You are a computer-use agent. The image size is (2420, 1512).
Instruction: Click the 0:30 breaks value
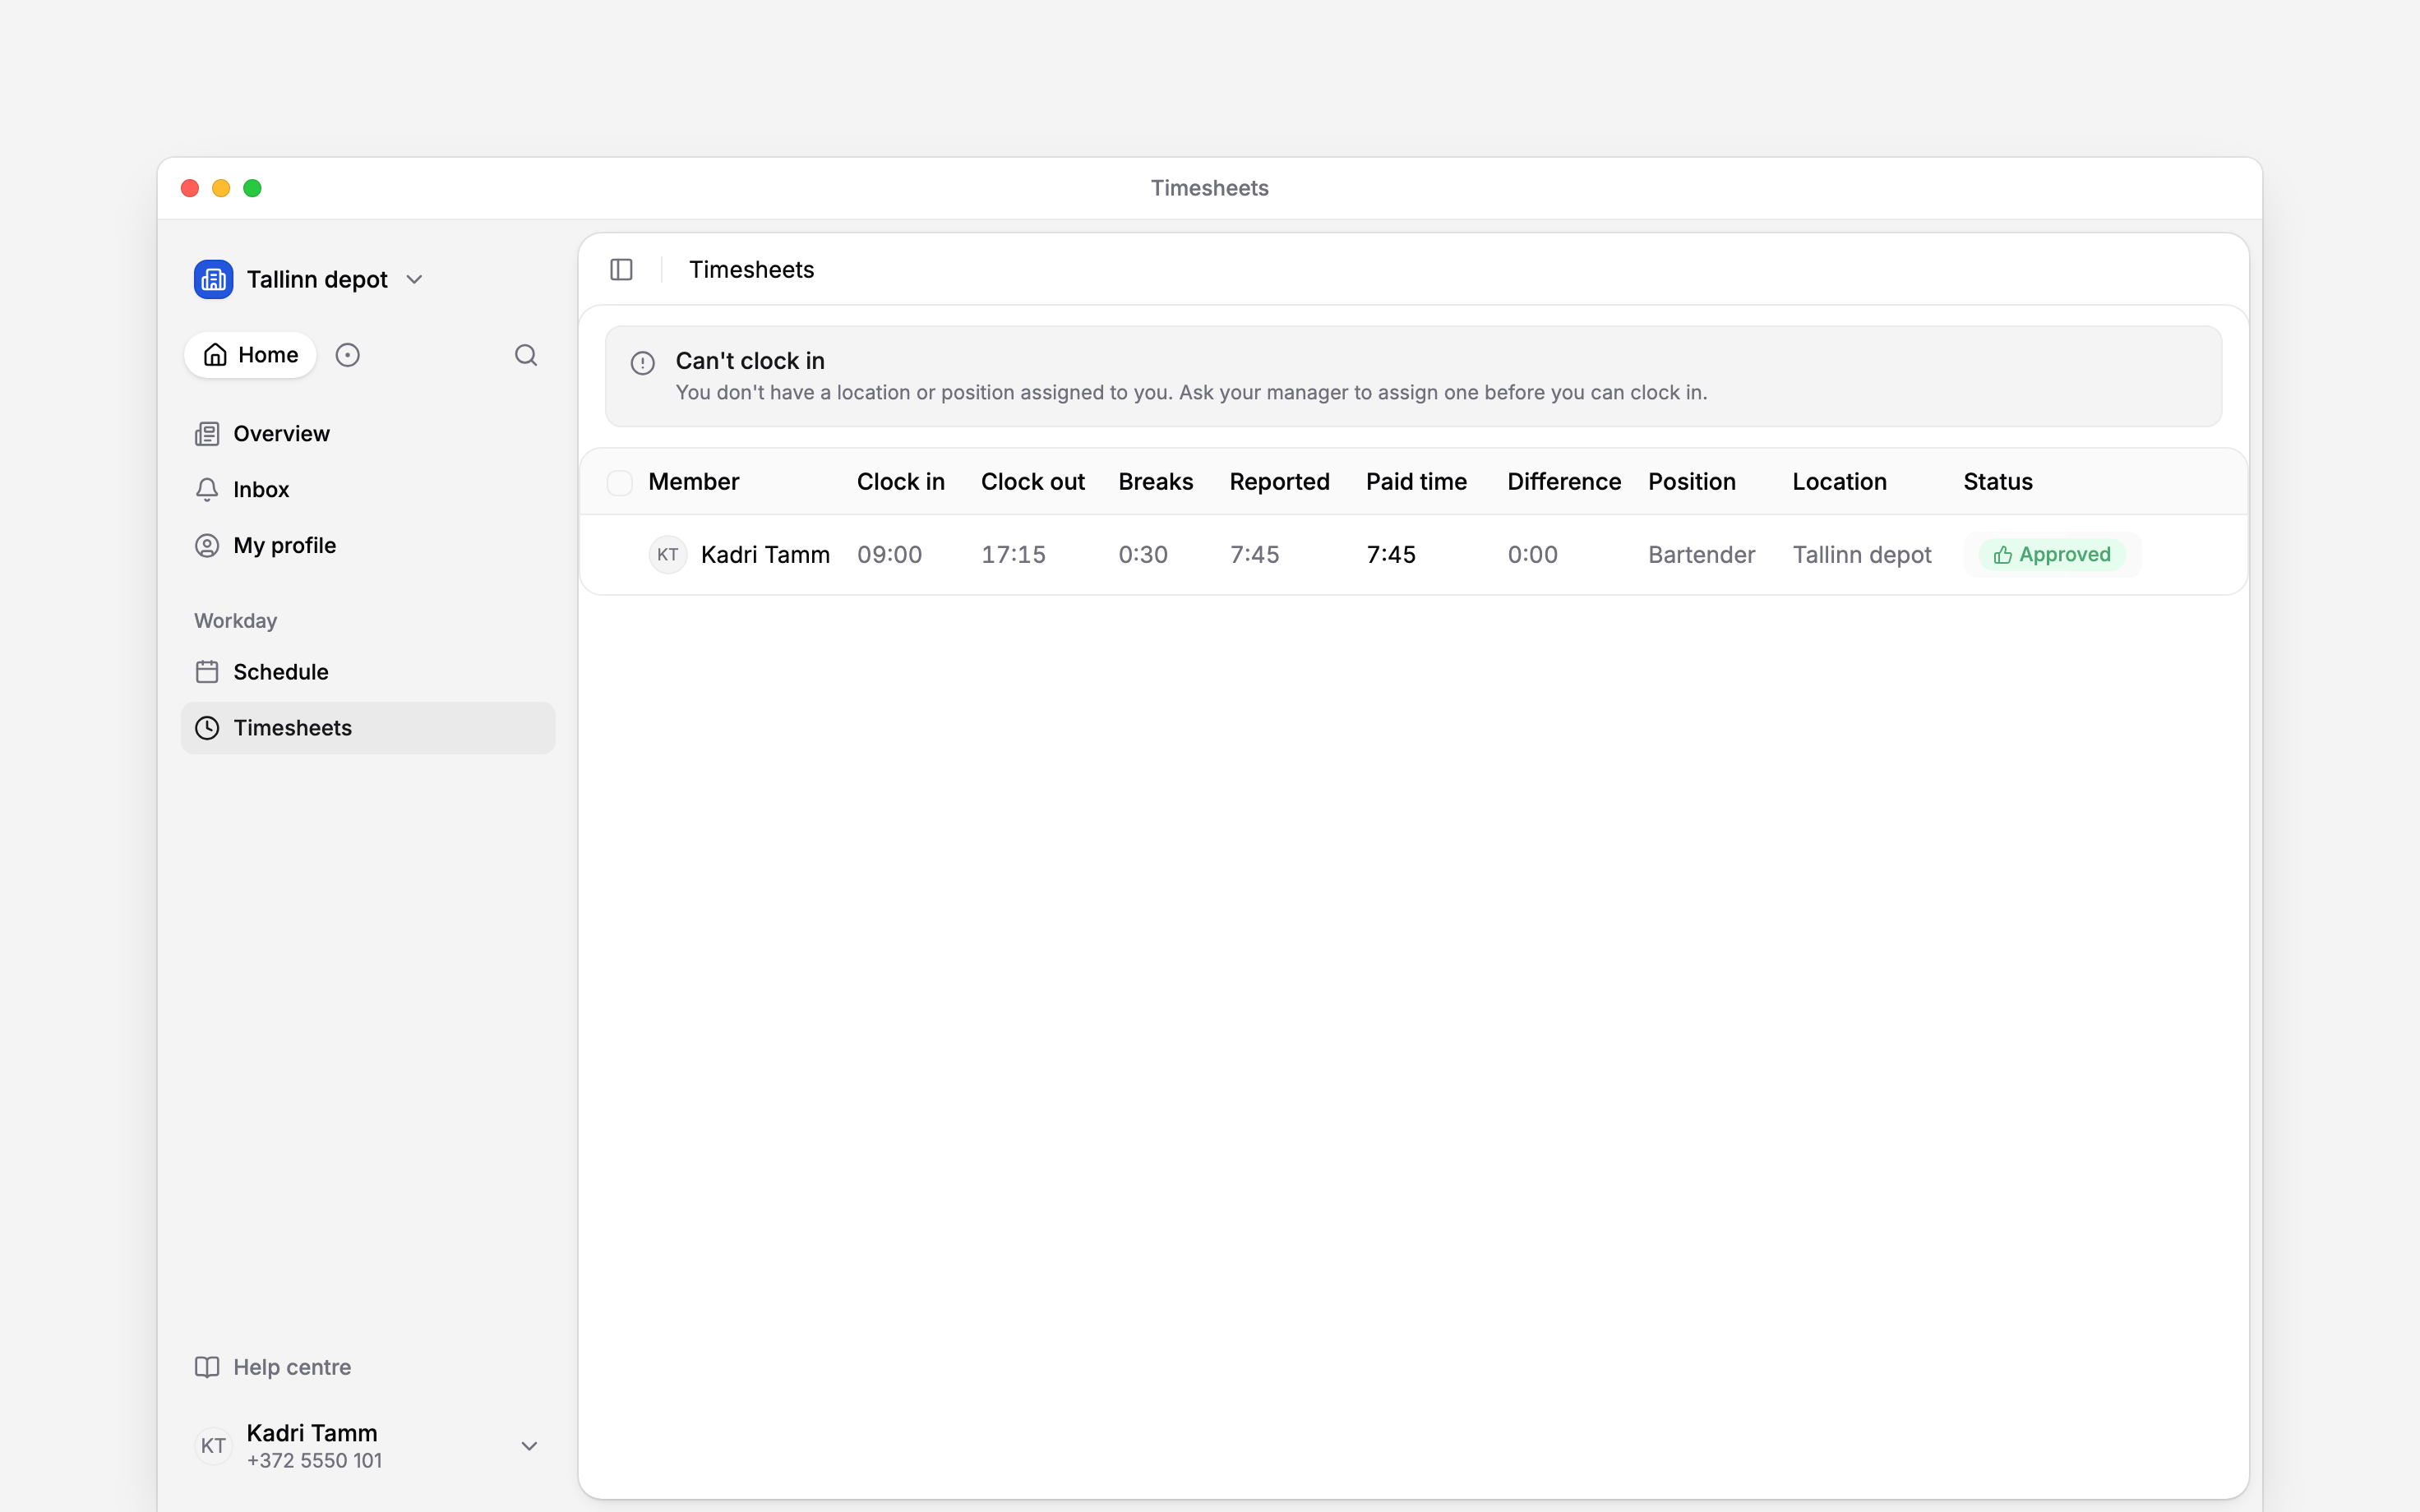pos(1143,555)
